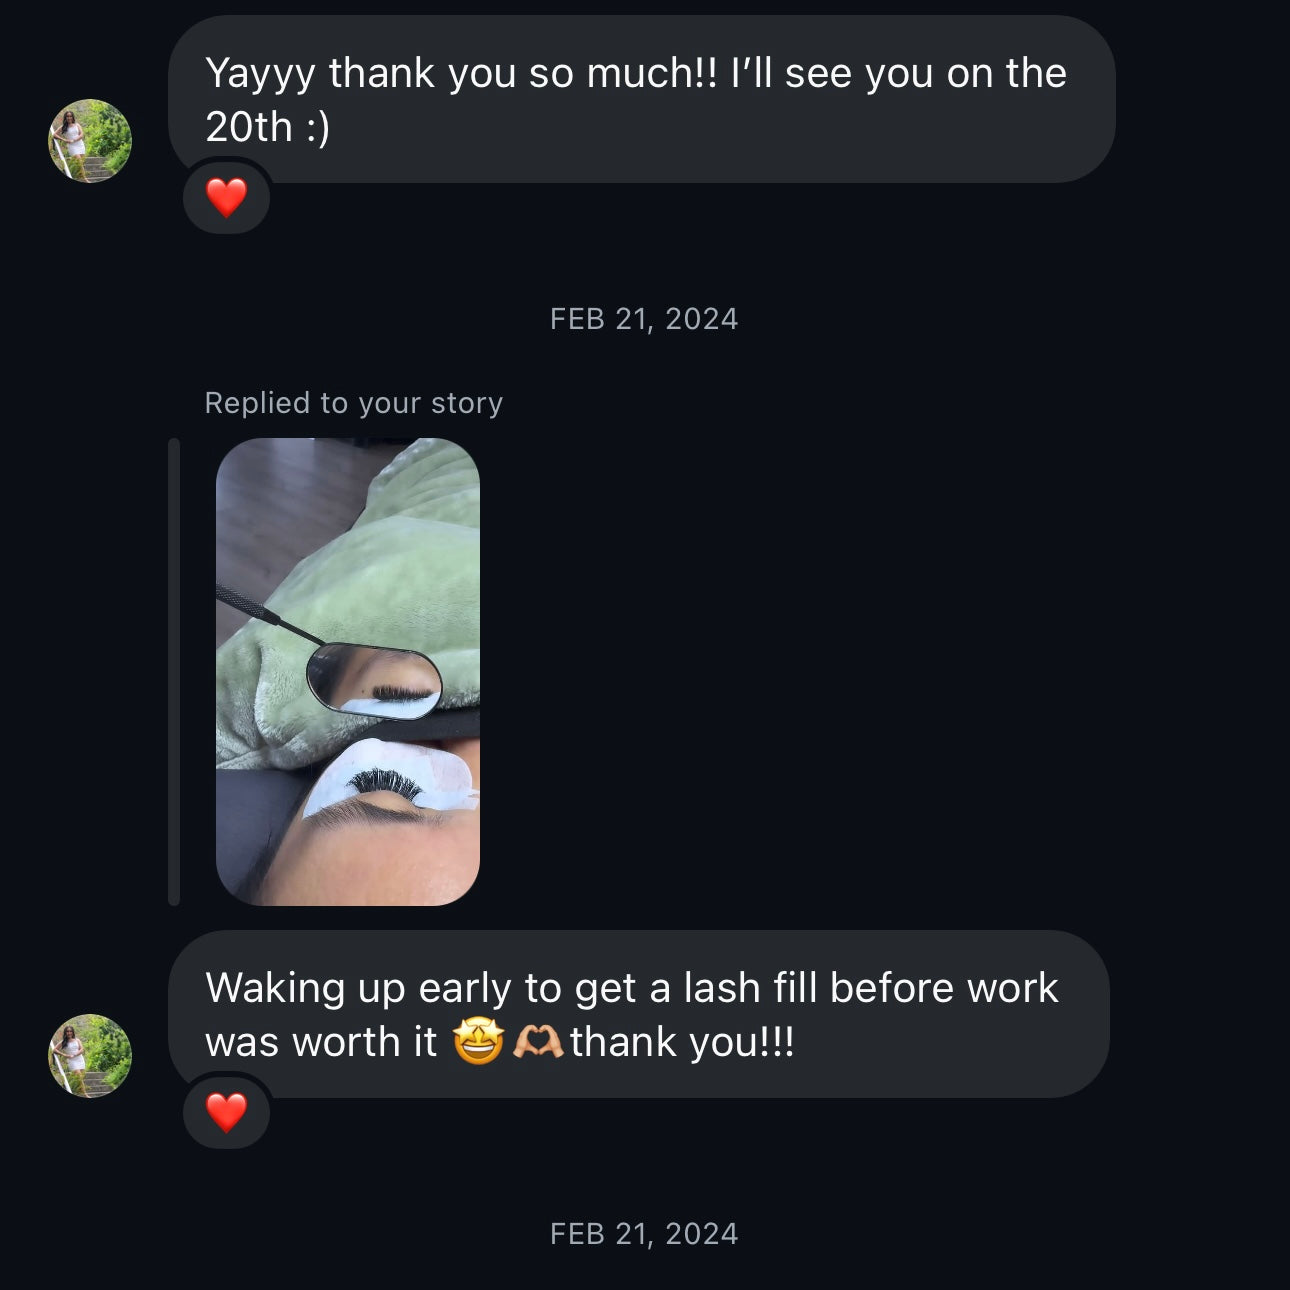1290x1290 pixels.
Task: Click the "thank you!!!" text after the emojis
Action: [x=682, y=1042]
